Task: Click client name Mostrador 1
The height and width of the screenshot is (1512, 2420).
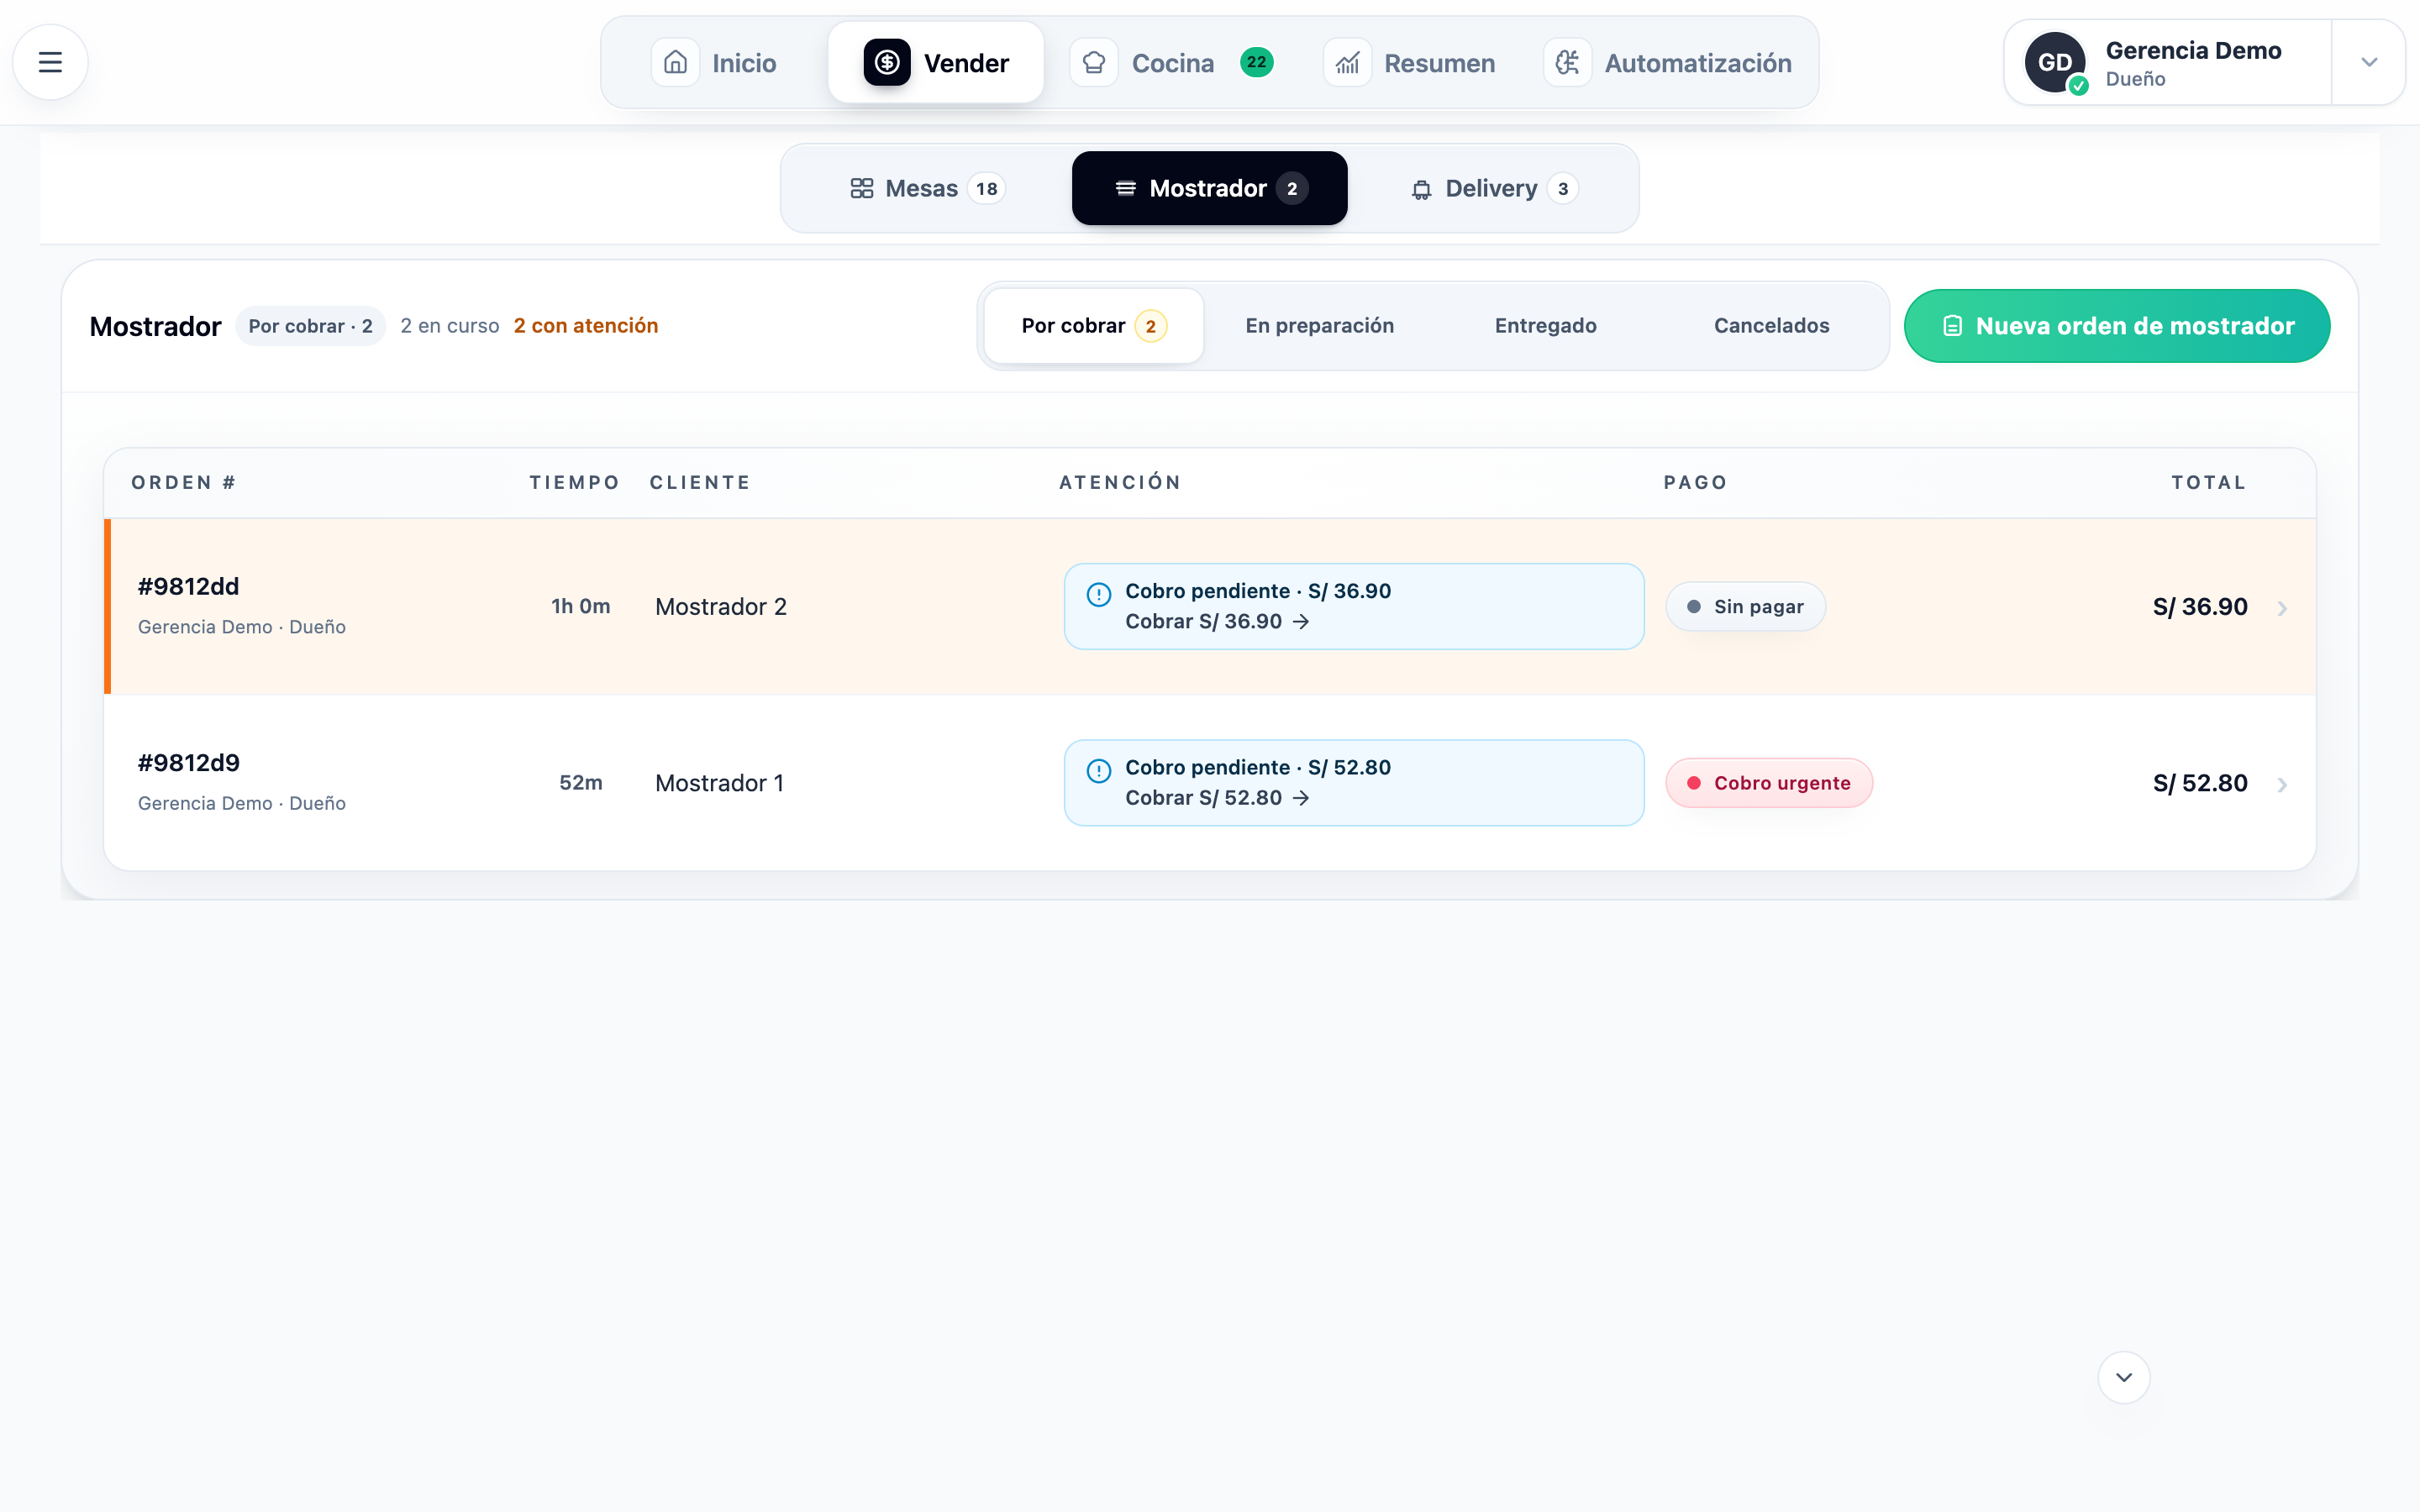Action: click(719, 783)
